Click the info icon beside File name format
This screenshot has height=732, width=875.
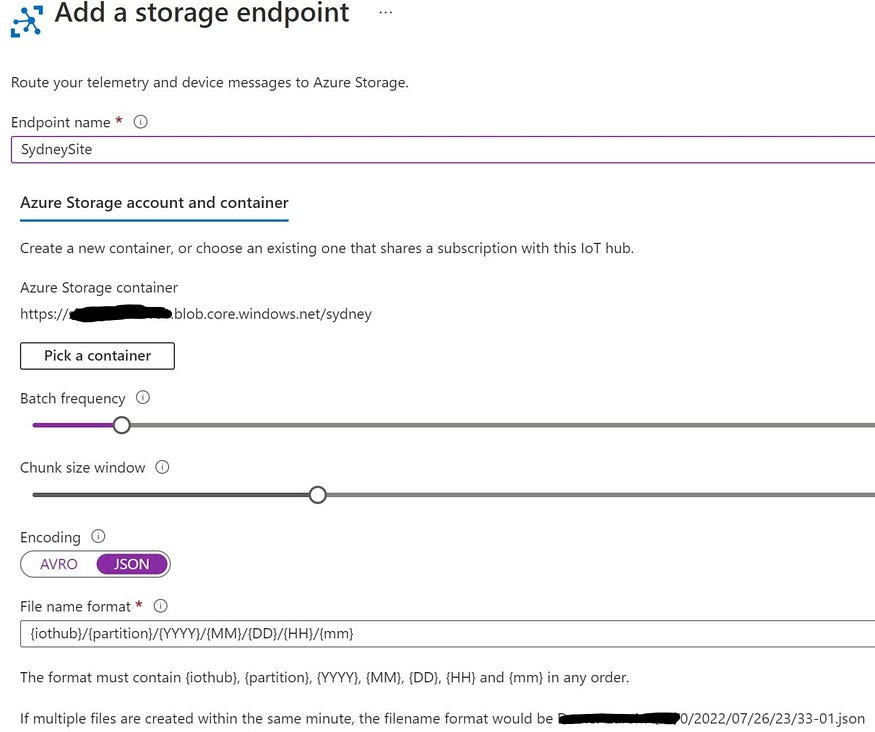[161, 606]
